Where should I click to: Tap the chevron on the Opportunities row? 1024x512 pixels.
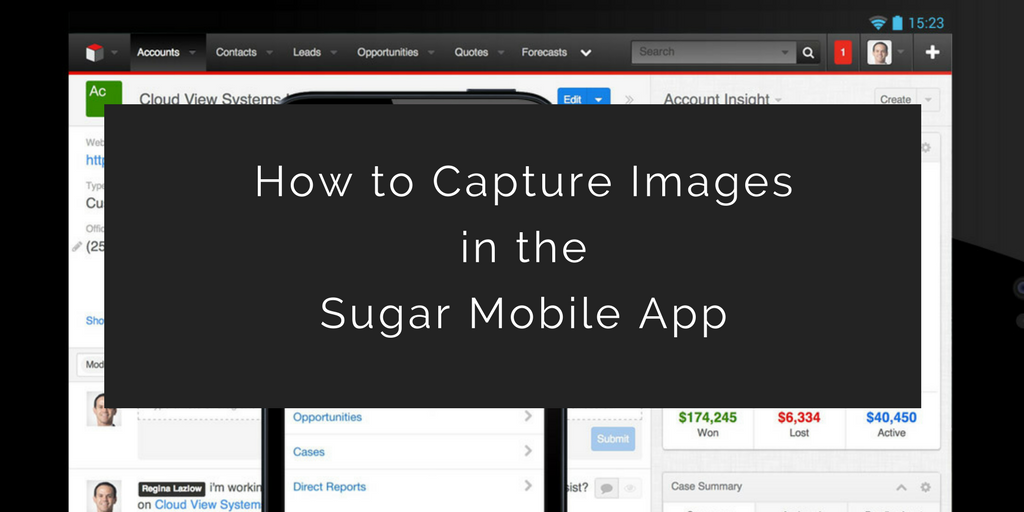pyautogui.click(x=528, y=416)
